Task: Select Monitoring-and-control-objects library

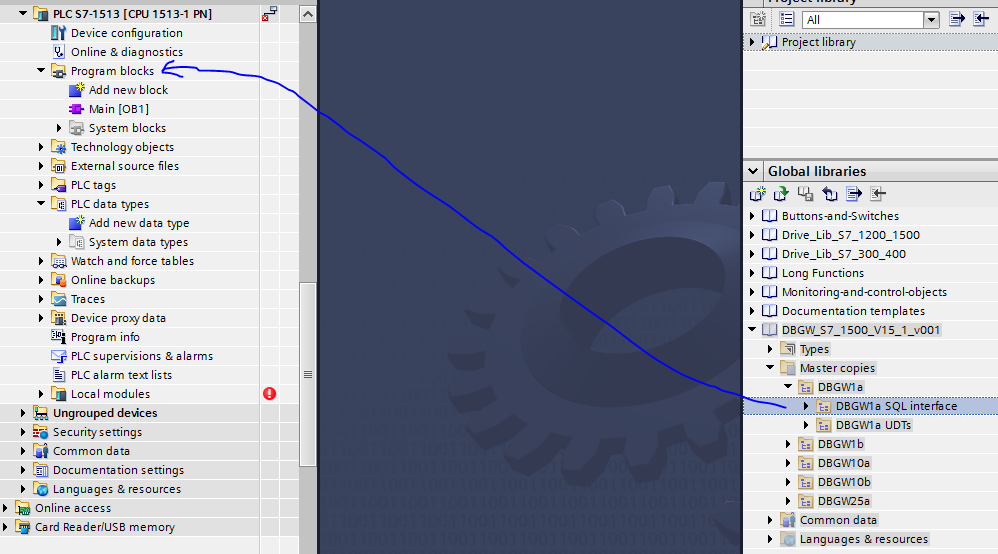Action: tap(864, 292)
